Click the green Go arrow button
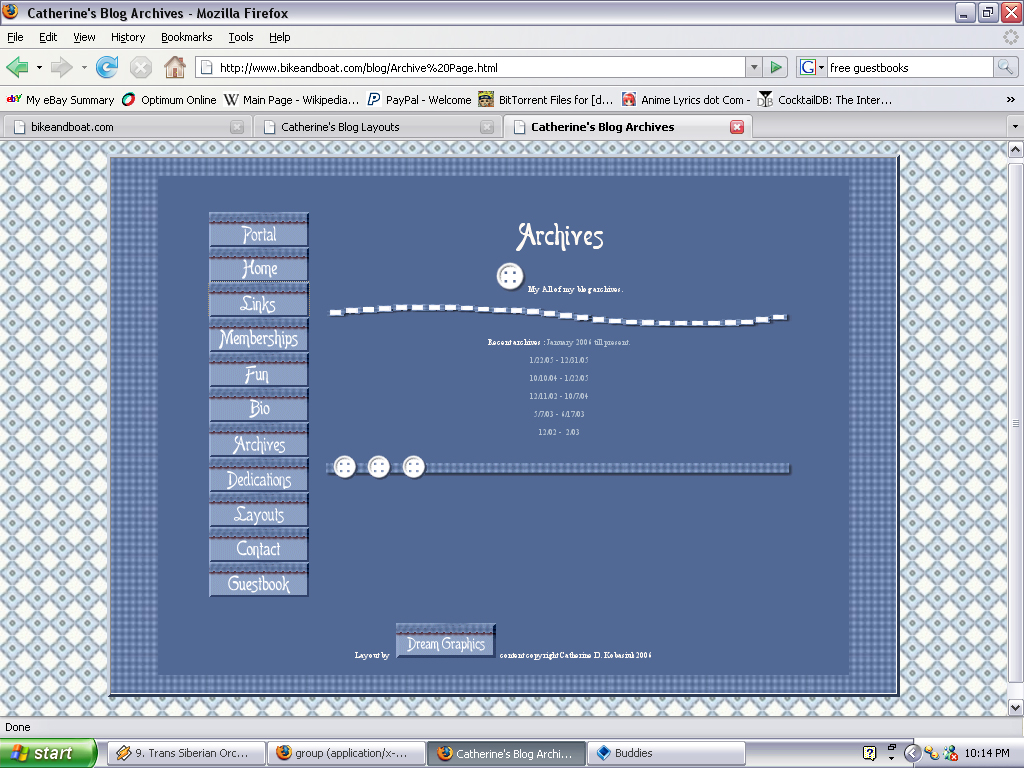 (776, 68)
